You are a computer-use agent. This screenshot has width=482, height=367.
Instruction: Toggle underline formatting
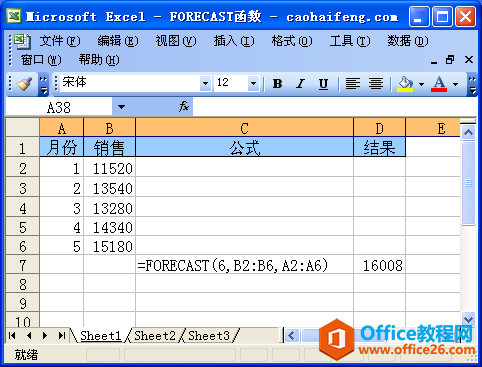pos(323,83)
